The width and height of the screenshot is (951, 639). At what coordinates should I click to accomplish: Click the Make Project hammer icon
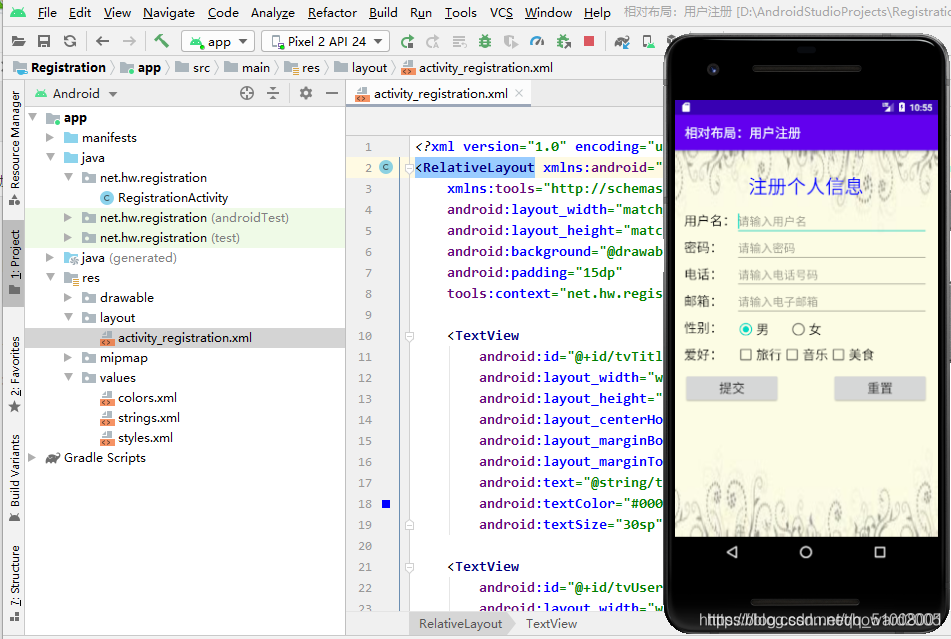pyautogui.click(x=161, y=41)
